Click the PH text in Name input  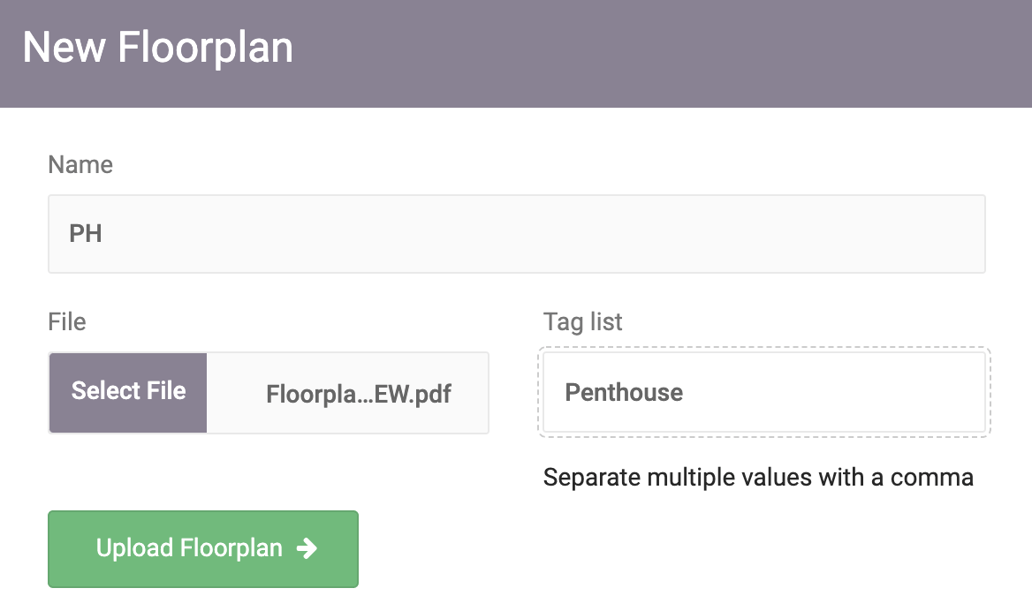[x=86, y=233]
